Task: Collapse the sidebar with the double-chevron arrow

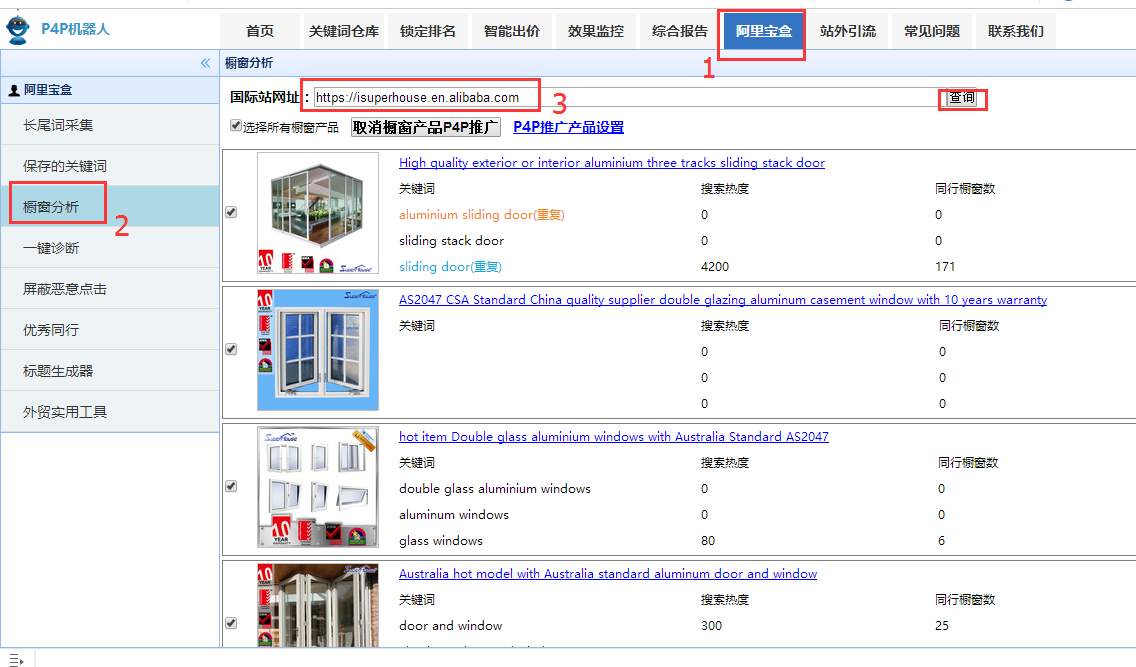Action: [x=206, y=63]
